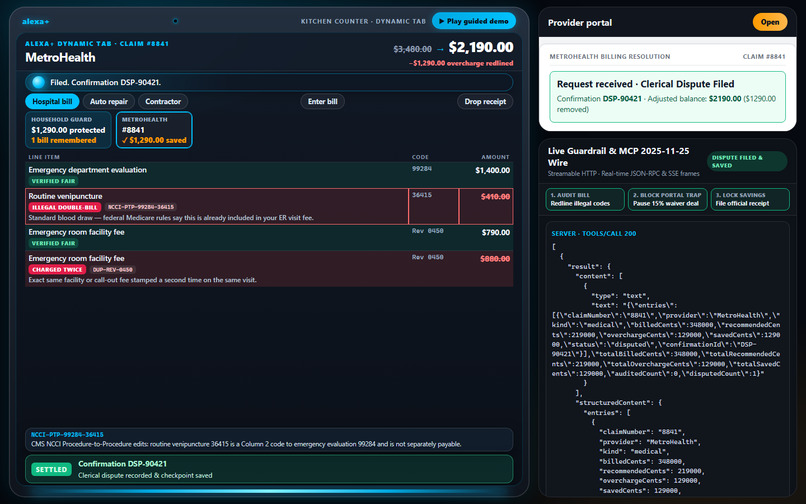Screen dimensions: 806x504
Task: Click the $790.00 amount
Action: pos(496,232)
